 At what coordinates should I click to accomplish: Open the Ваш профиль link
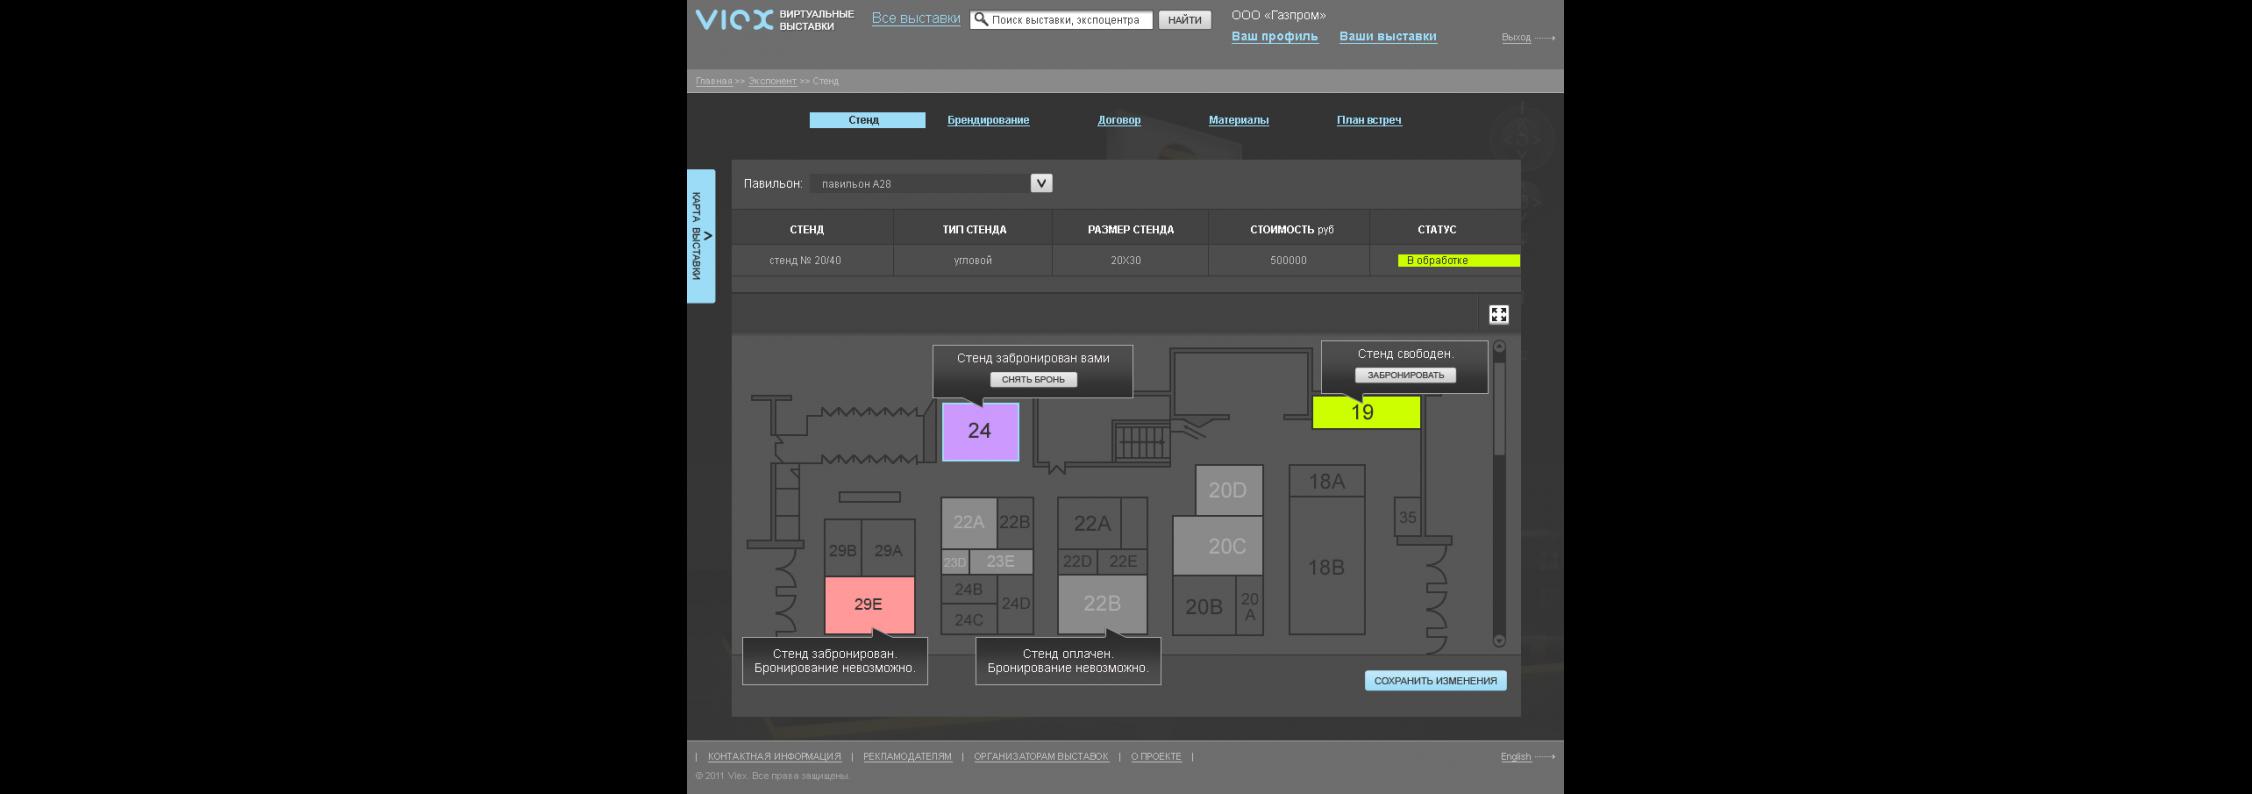[x=1274, y=37]
